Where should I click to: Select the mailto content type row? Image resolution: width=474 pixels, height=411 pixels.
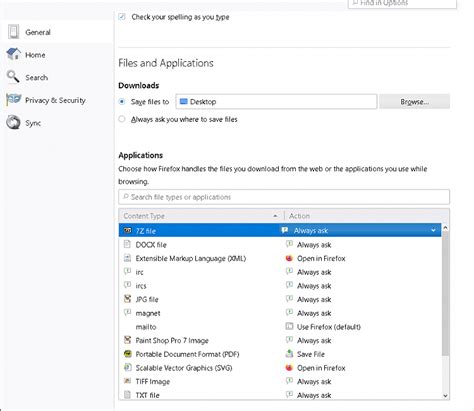point(280,327)
